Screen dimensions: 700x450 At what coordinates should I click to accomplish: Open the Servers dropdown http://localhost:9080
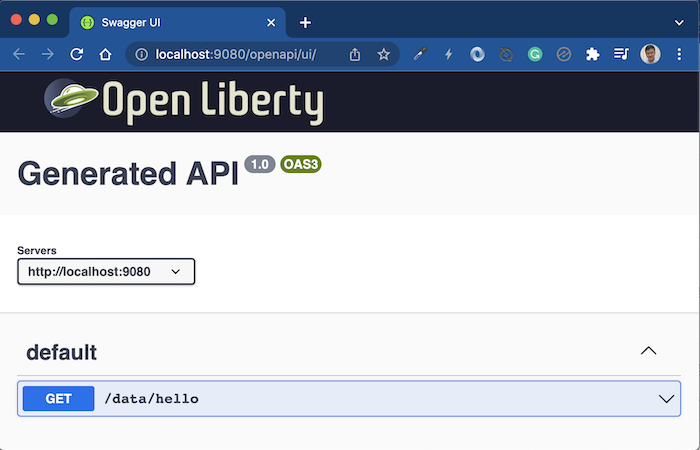[x=106, y=271]
